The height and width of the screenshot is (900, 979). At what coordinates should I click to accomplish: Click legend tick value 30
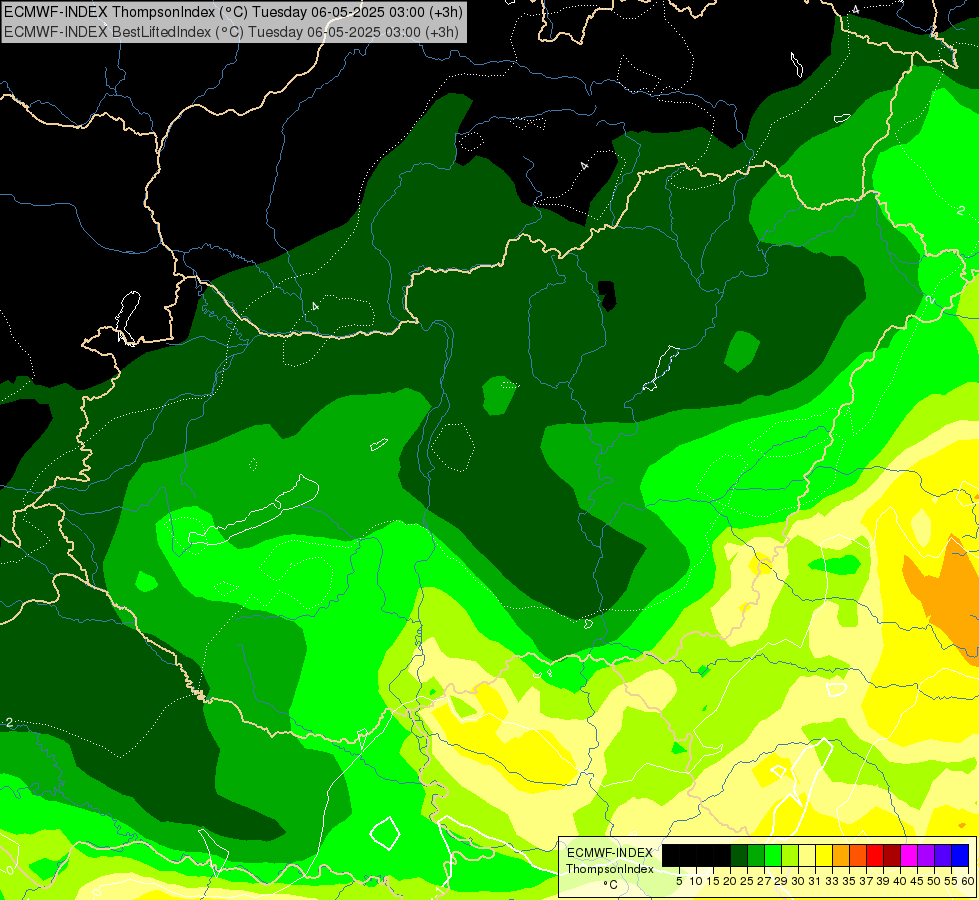pyautogui.click(x=798, y=881)
